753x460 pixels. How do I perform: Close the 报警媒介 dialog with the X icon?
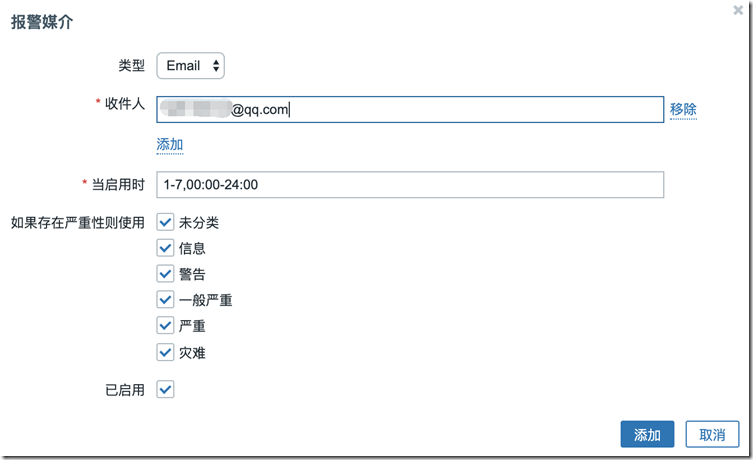pyautogui.click(x=738, y=9)
